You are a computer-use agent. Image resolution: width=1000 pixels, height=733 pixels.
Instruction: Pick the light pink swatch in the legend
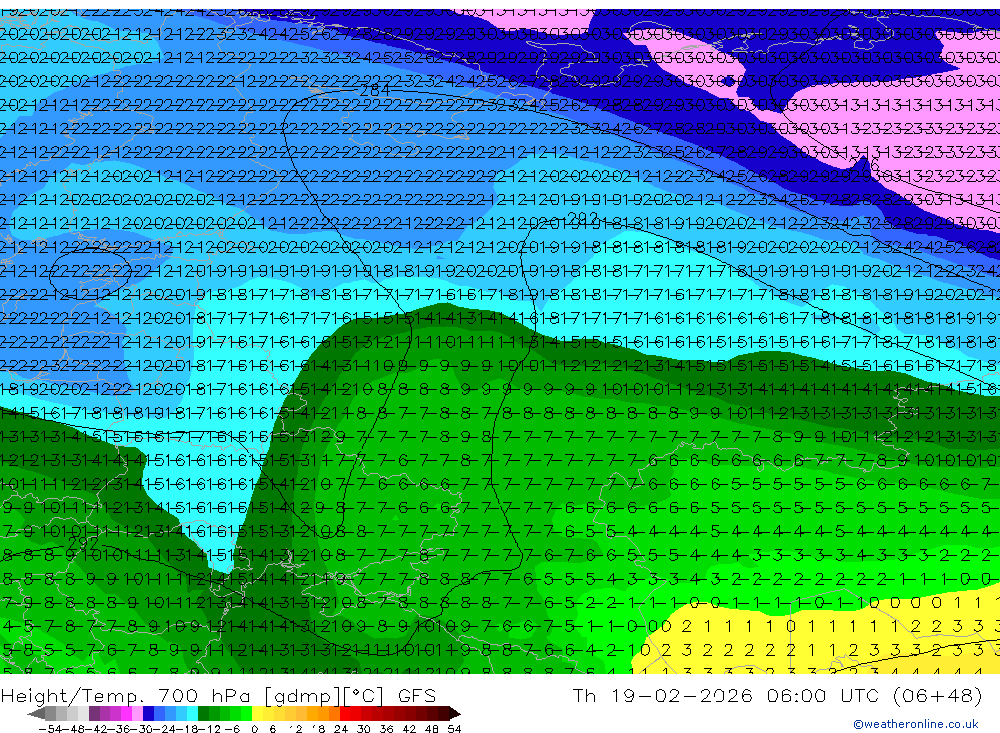[x=137, y=714]
